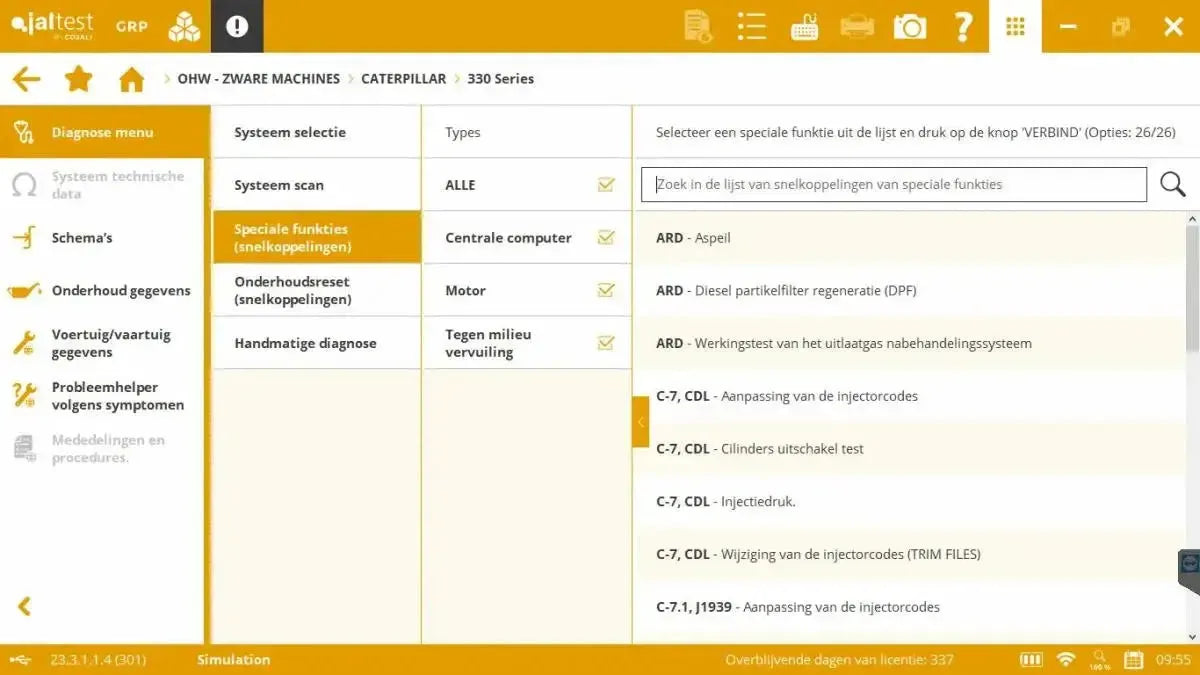Take a screenshot with the camera icon
This screenshot has height=675, width=1200.
(x=909, y=26)
